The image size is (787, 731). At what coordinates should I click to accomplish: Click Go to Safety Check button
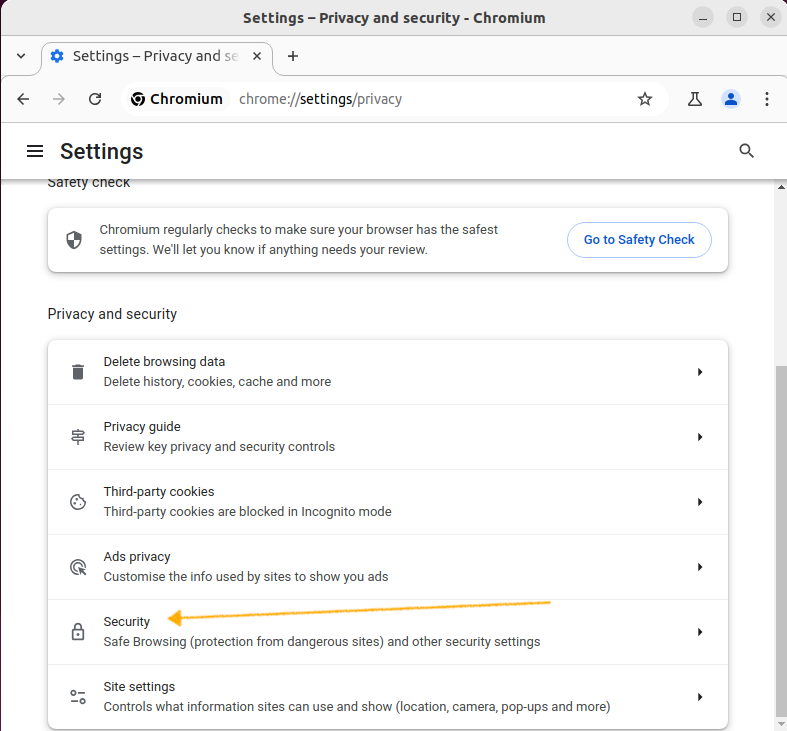click(639, 240)
